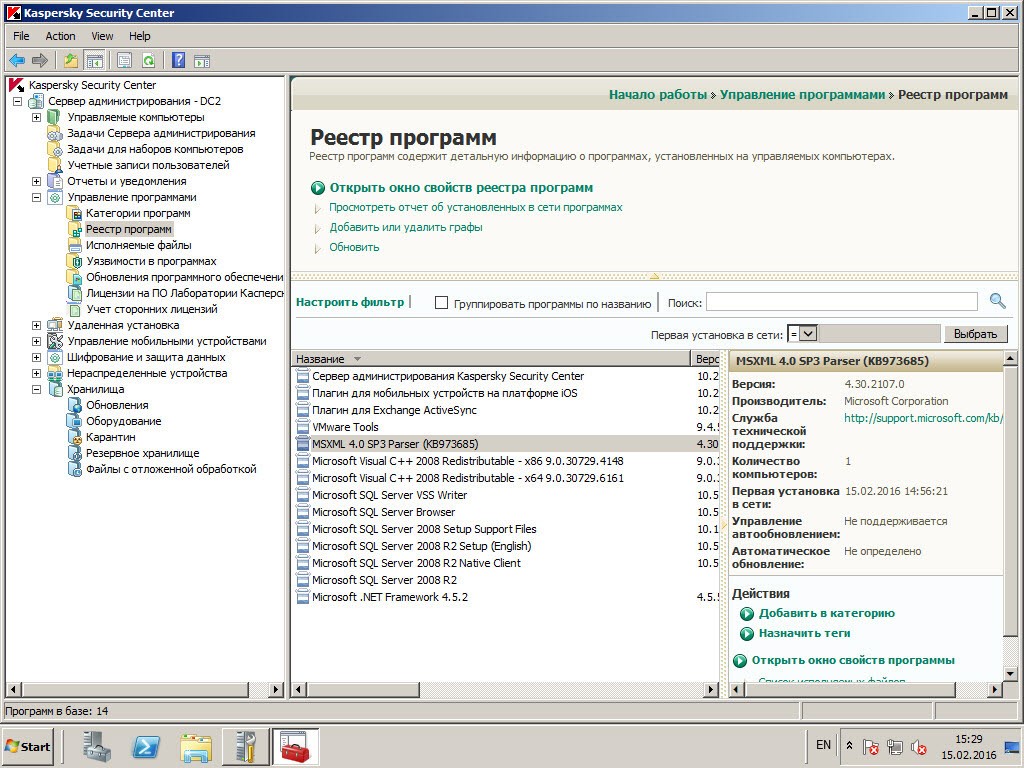Toggle the Show/Hide Console Tree toolbar icon
This screenshot has width=1024, height=768.
pyautogui.click(x=94, y=60)
